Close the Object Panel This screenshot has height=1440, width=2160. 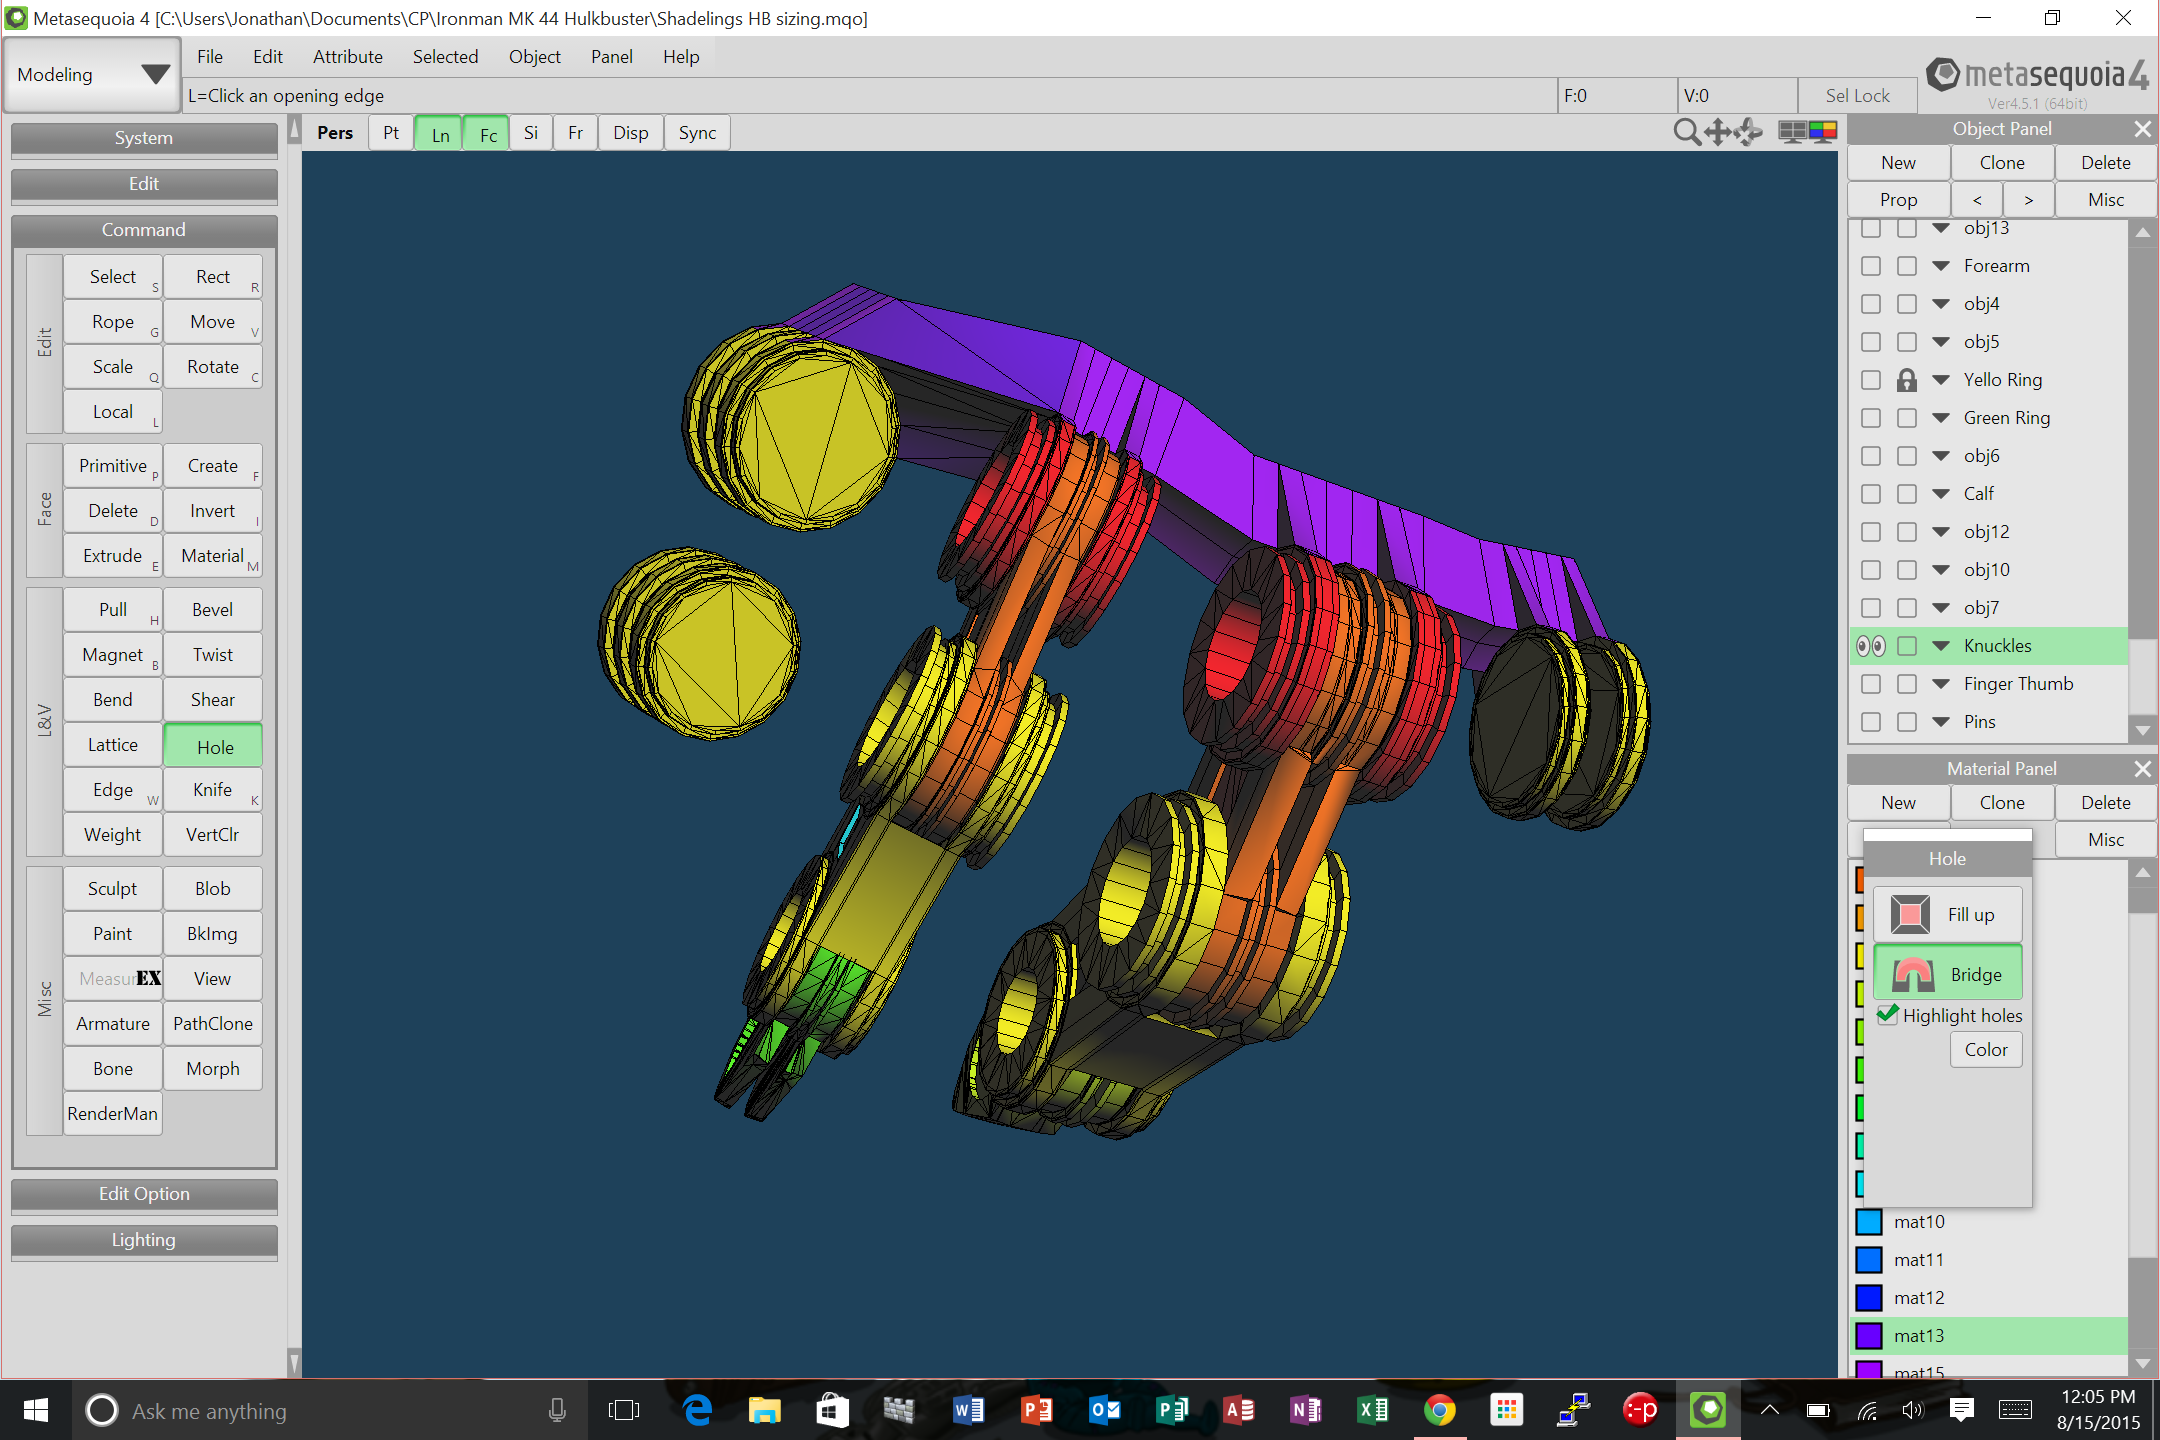[x=2142, y=129]
